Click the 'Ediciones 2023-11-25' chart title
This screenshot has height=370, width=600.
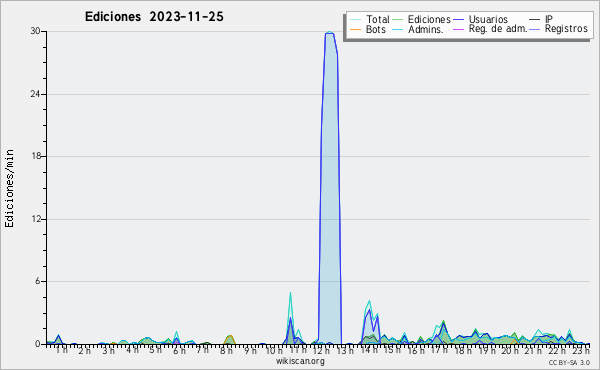(x=154, y=17)
